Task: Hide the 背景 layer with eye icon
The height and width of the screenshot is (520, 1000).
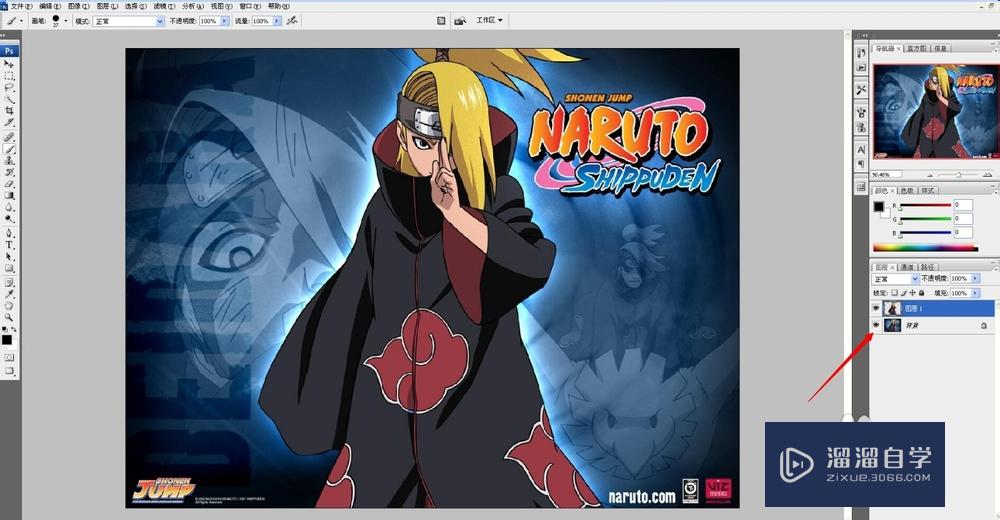Action: [876, 325]
